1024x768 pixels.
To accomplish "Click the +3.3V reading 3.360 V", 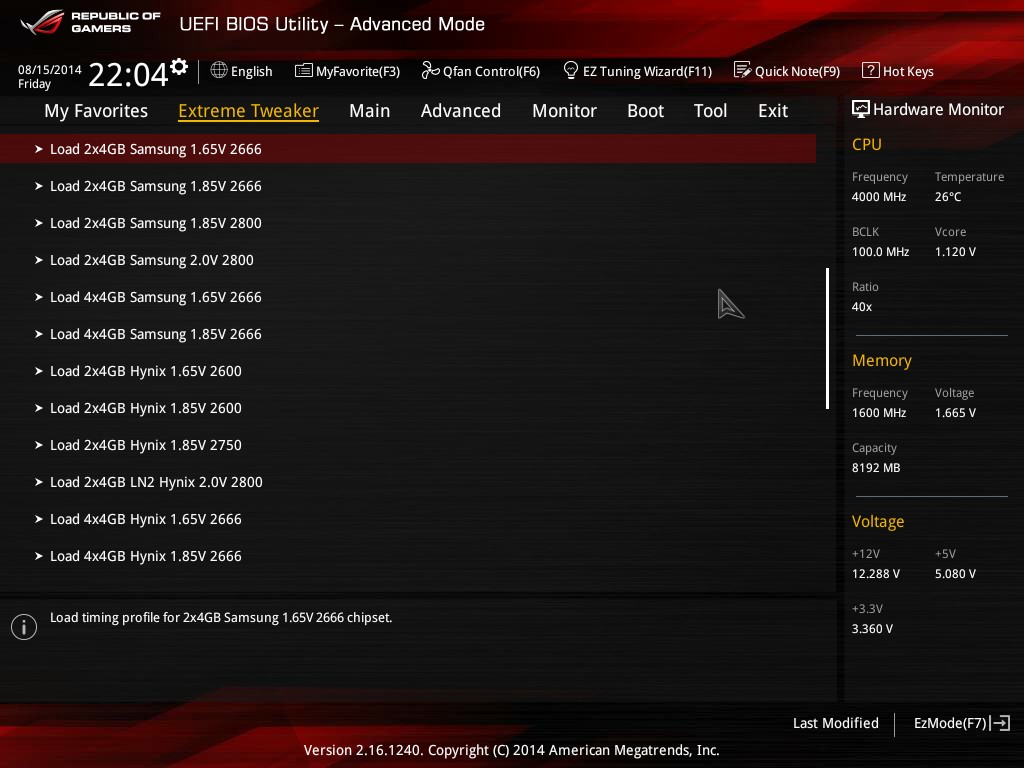I will click(x=872, y=629).
